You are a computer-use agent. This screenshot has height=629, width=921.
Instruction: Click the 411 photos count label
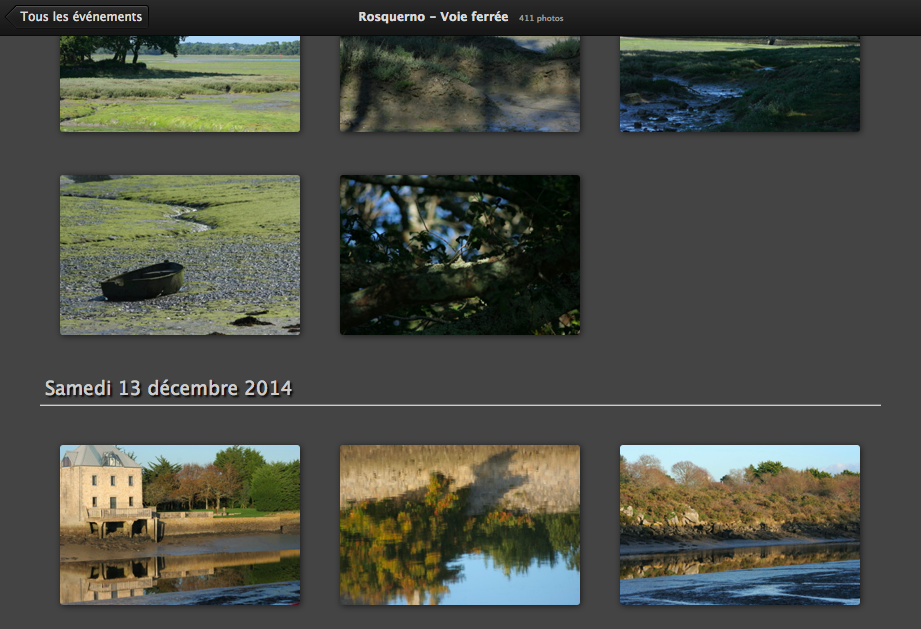coord(540,18)
